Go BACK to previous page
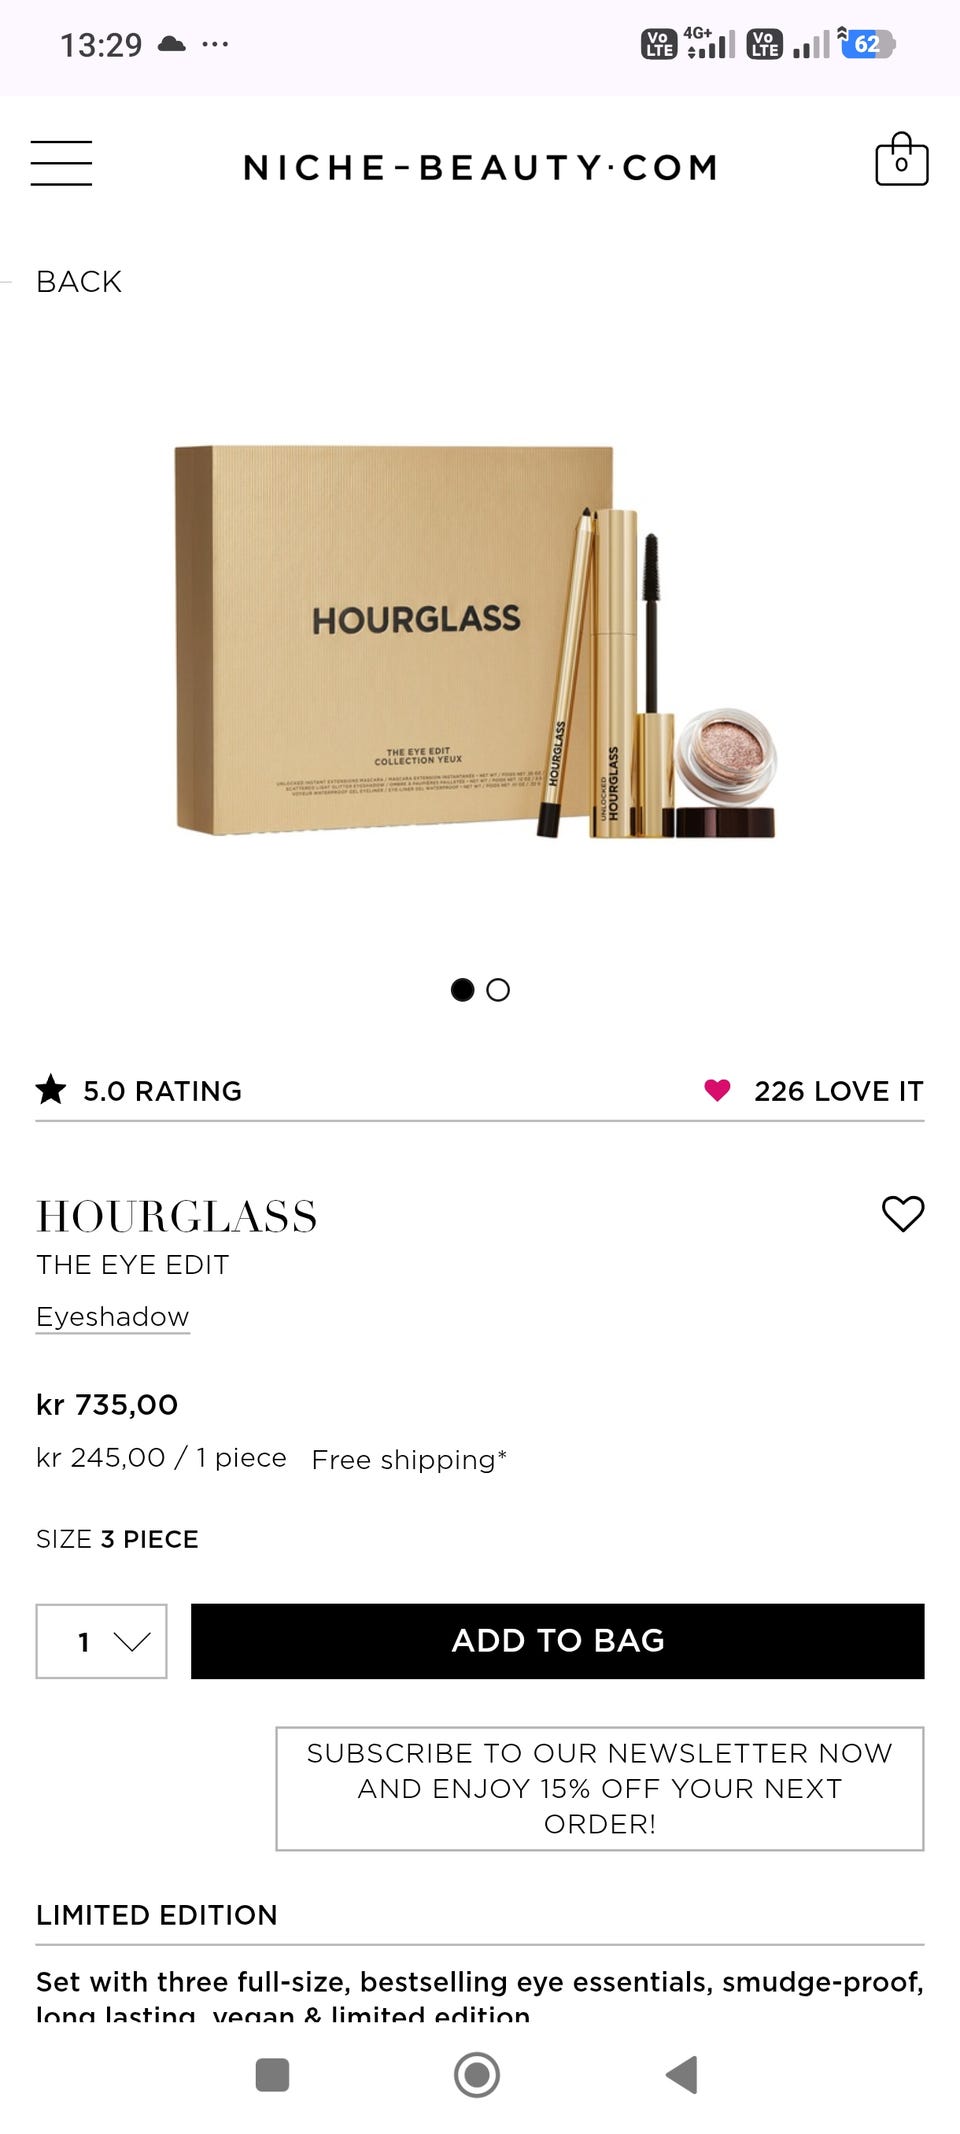Screen dimensions: 960x2134 pos(79,282)
